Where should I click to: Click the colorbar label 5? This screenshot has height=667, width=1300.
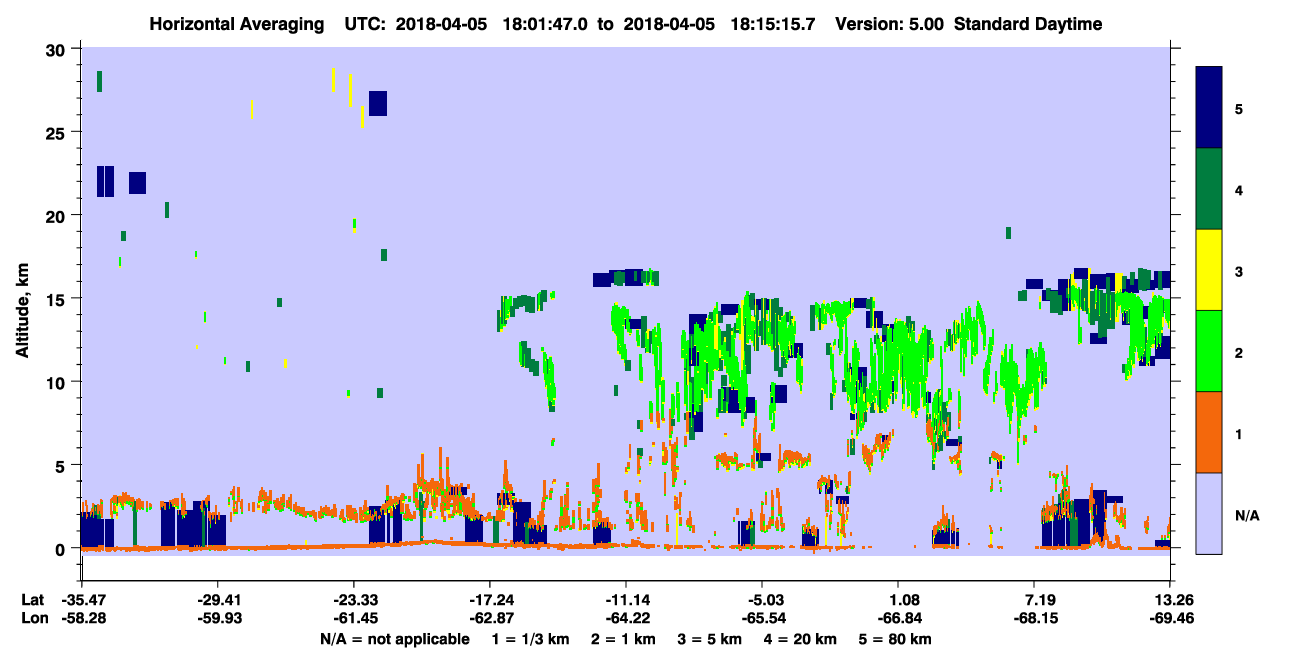(1239, 108)
